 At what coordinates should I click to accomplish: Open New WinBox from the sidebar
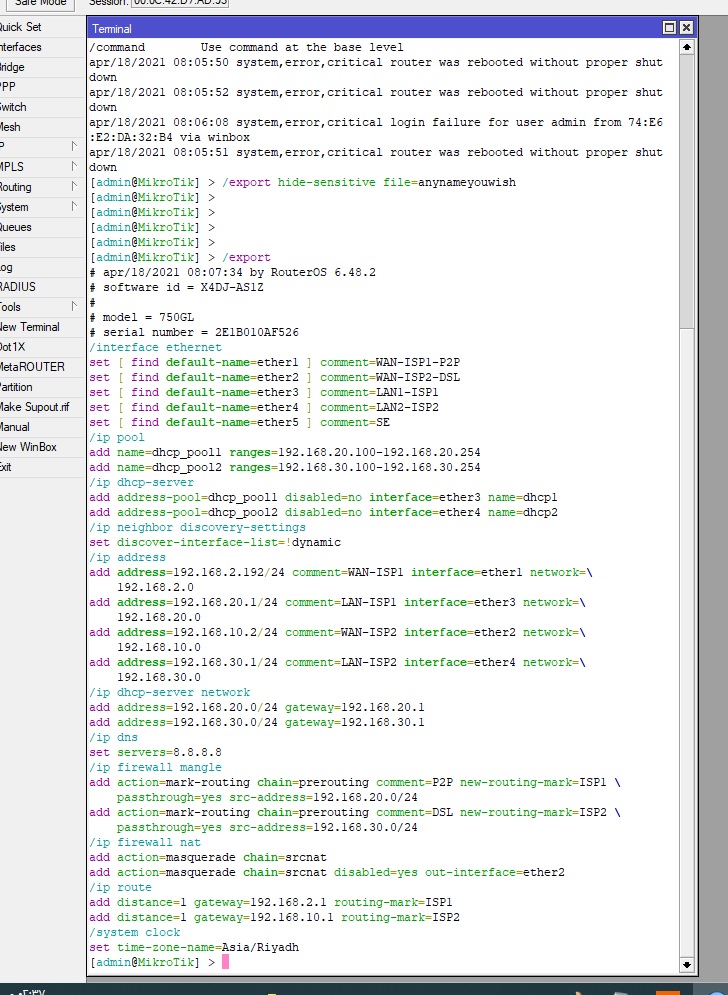tap(28, 447)
